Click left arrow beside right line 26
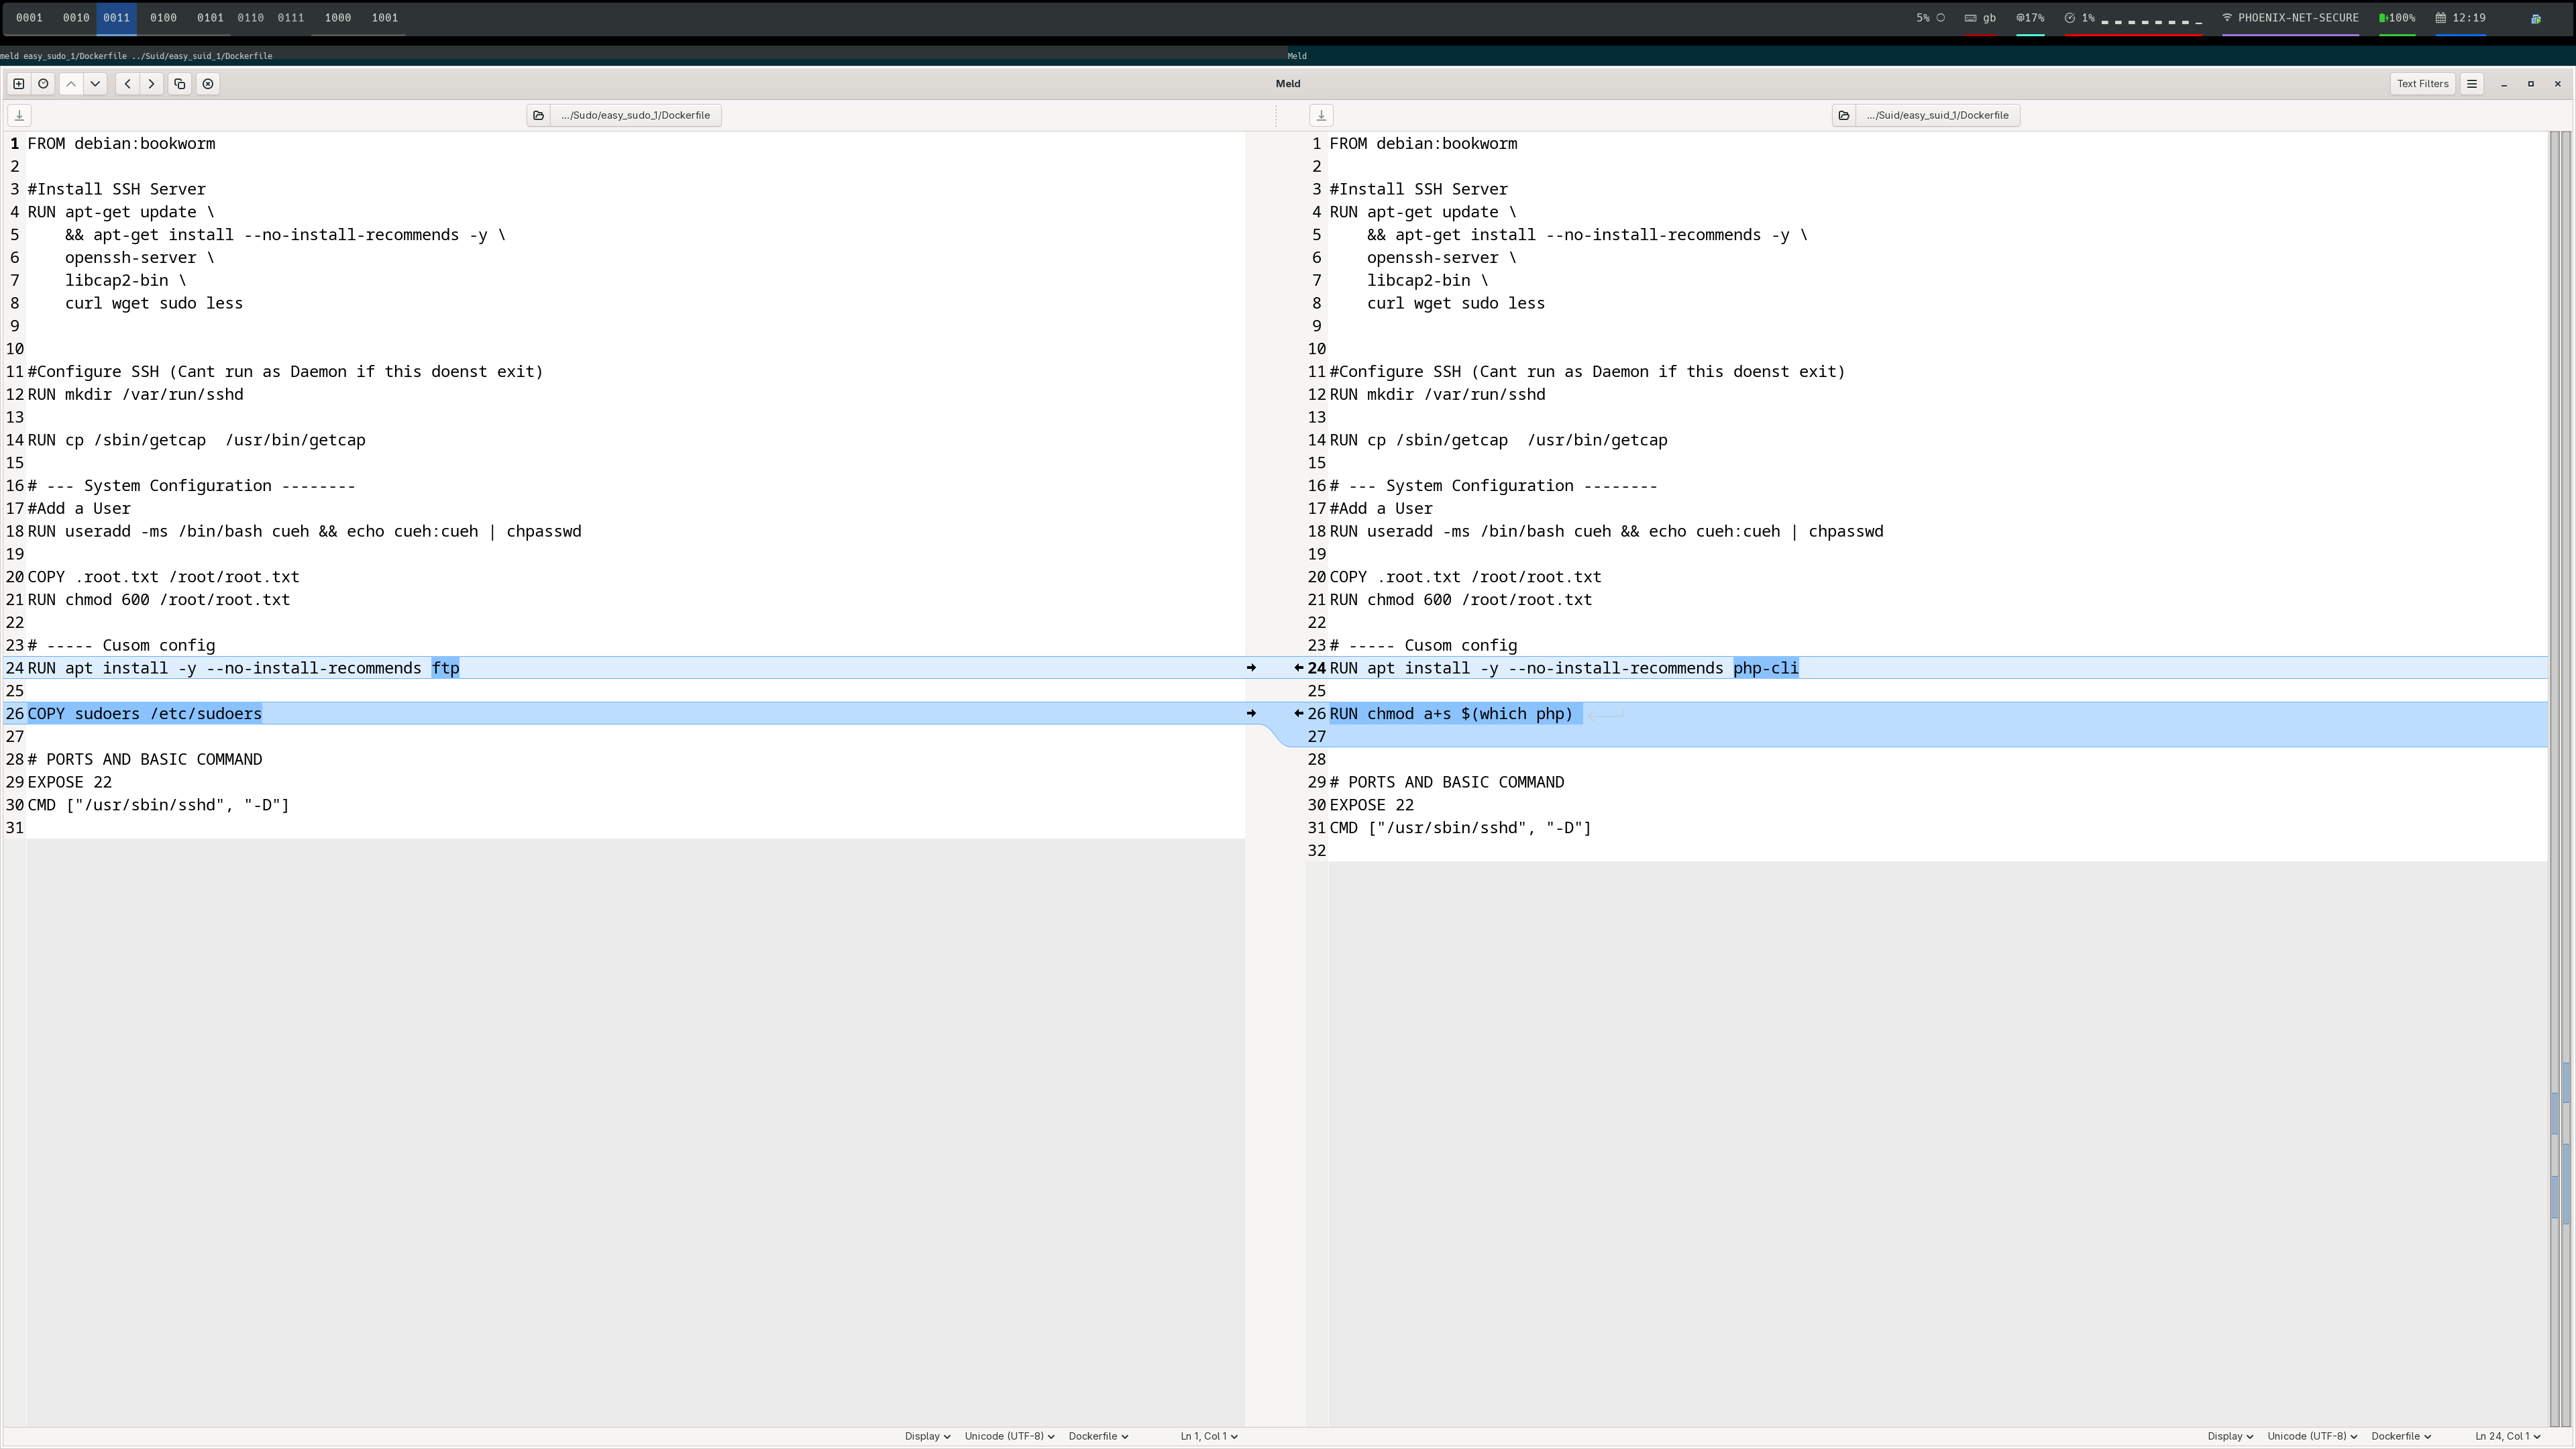 [x=1298, y=713]
